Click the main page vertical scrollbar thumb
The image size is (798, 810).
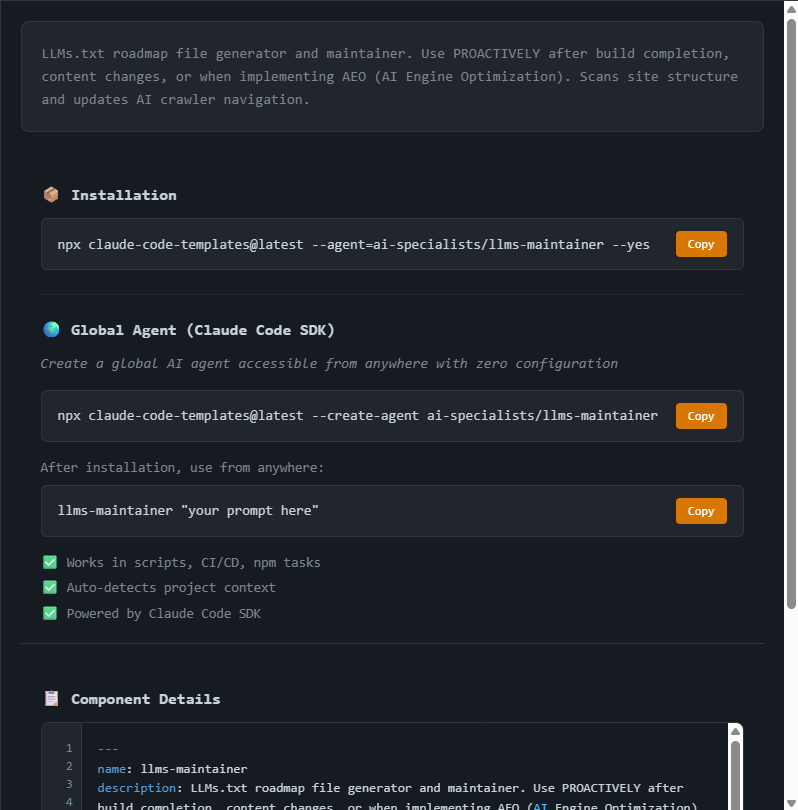click(x=791, y=314)
